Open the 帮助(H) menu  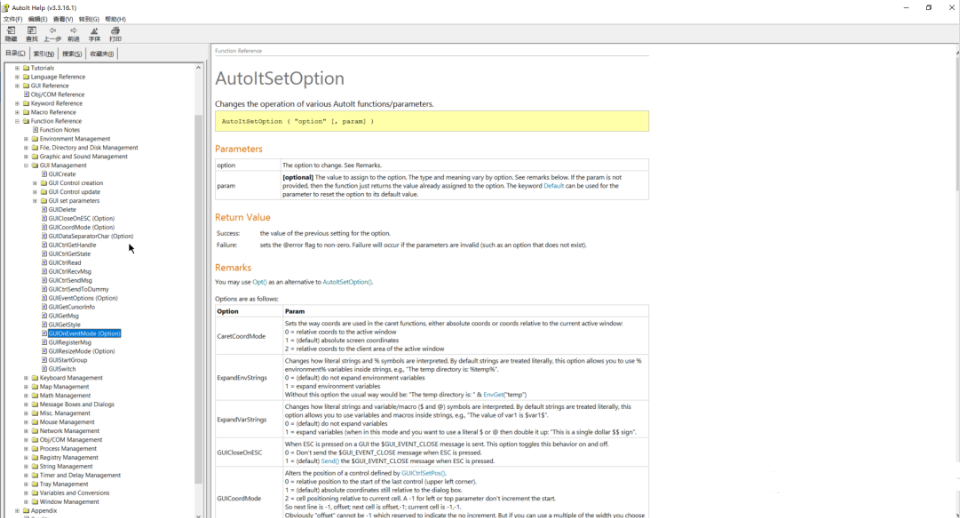[115, 19]
